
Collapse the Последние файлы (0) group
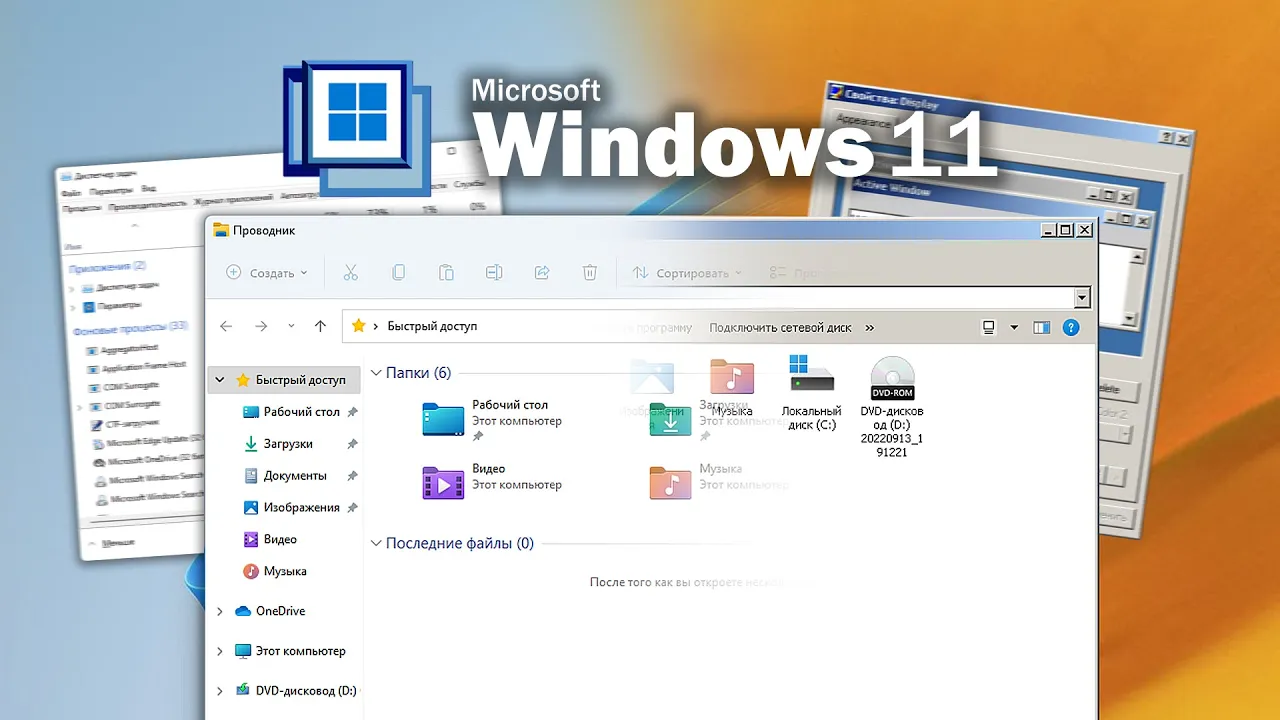[x=376, y=544]
